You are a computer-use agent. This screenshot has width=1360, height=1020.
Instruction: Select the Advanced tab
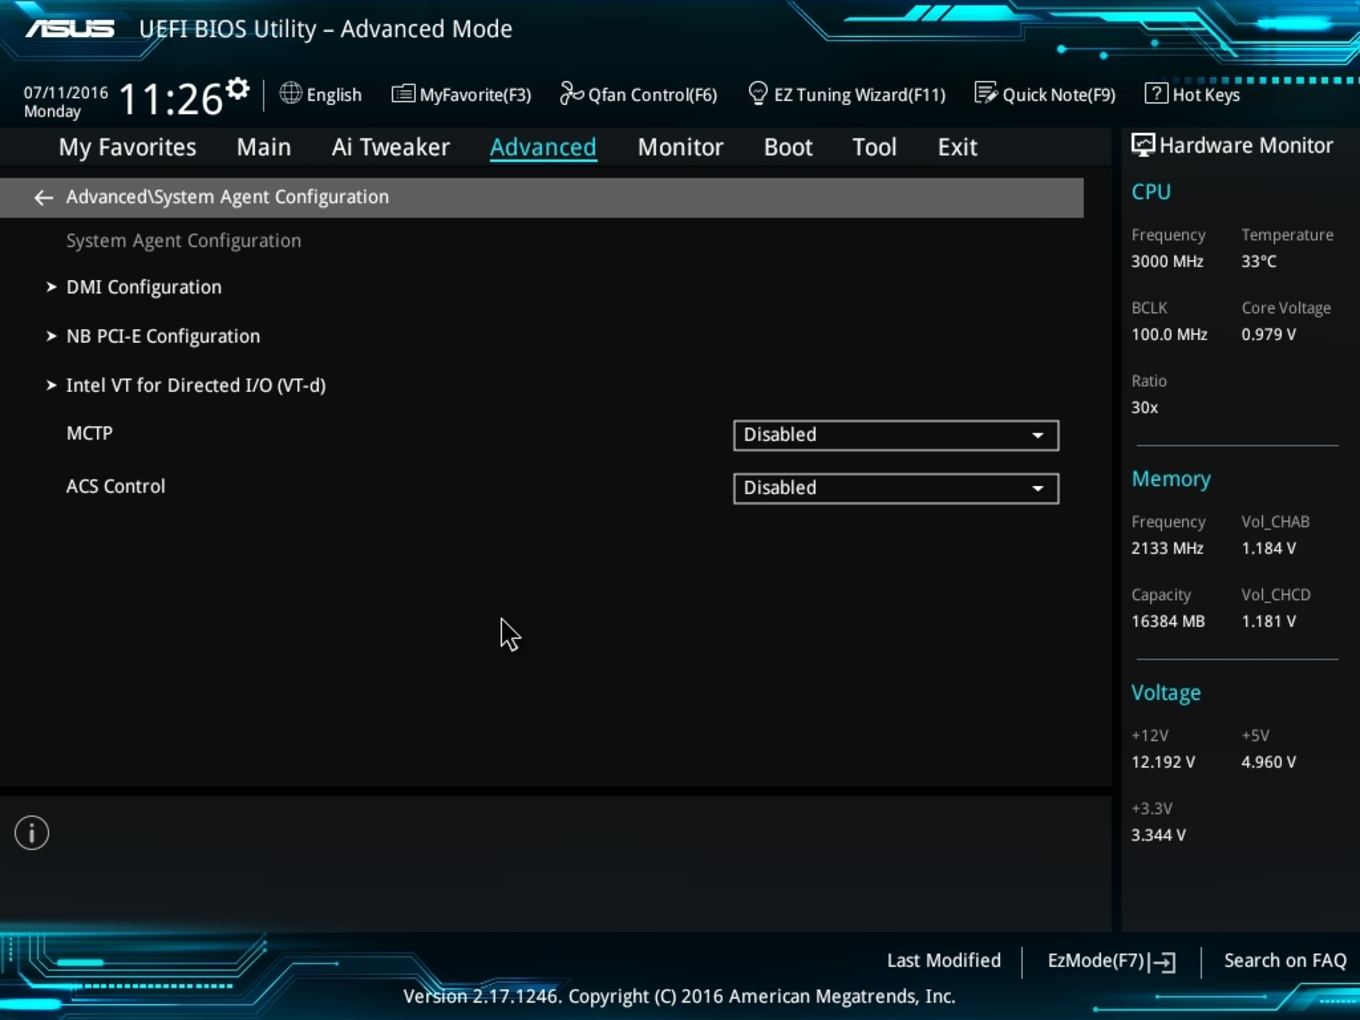click(x=543, y=147)
